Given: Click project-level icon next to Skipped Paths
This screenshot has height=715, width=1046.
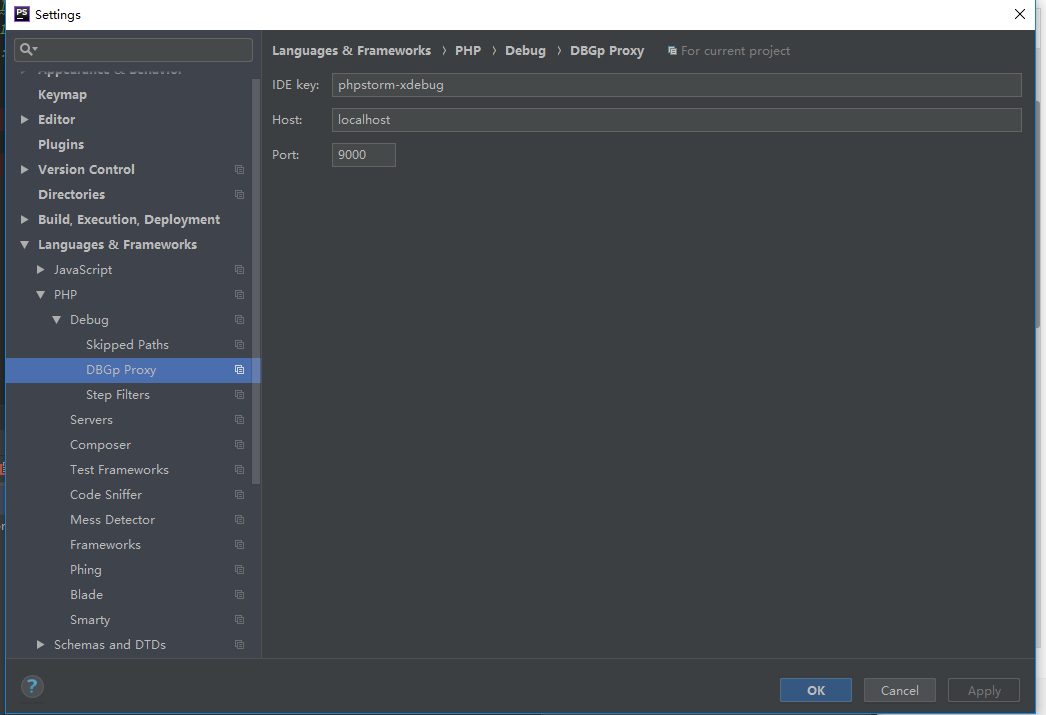Looking at the screenshot, I should pos(239,345).
